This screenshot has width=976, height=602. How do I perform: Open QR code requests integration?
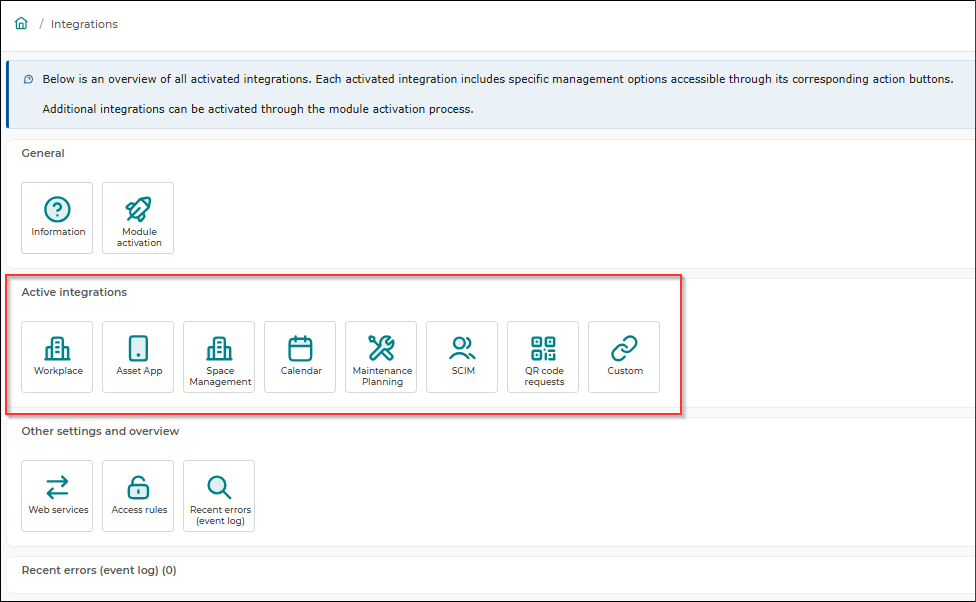[x=543, y=357]
